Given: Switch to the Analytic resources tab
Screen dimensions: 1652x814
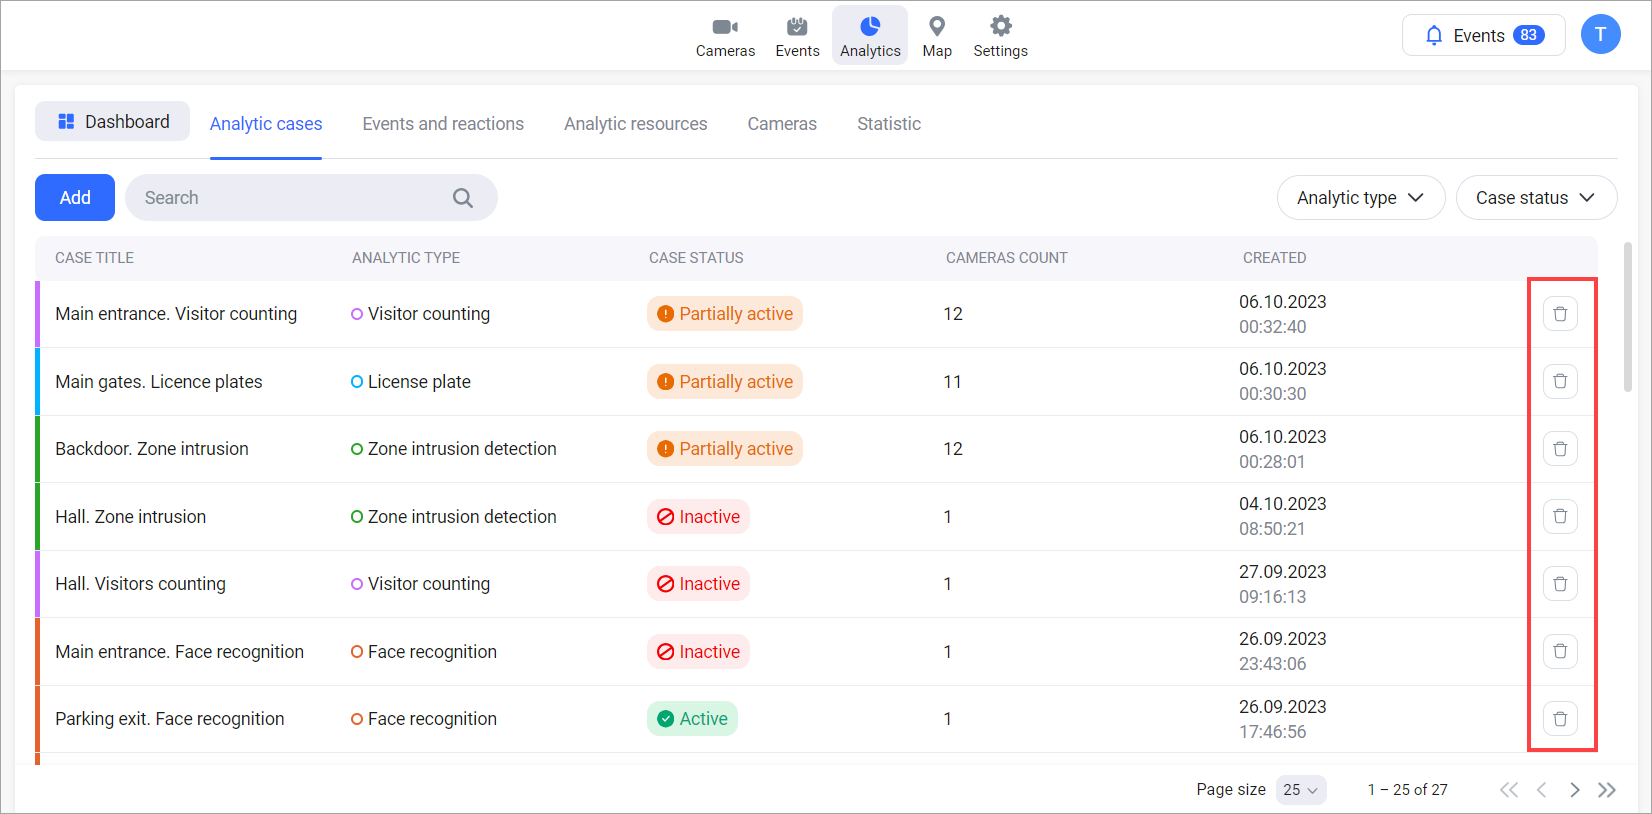Looking at the screenshot, I should coord(635,124).
